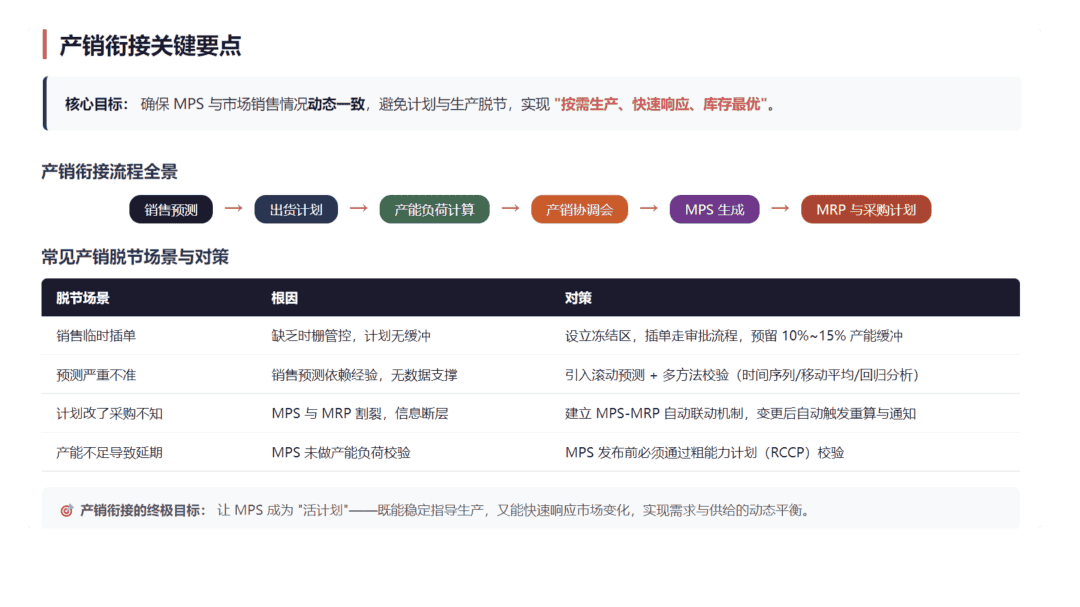Image resolution: width=1080 pixels, height=607 pixels.
Task: Click the 出货计划 flow step pill
Action: pos(296,209)
